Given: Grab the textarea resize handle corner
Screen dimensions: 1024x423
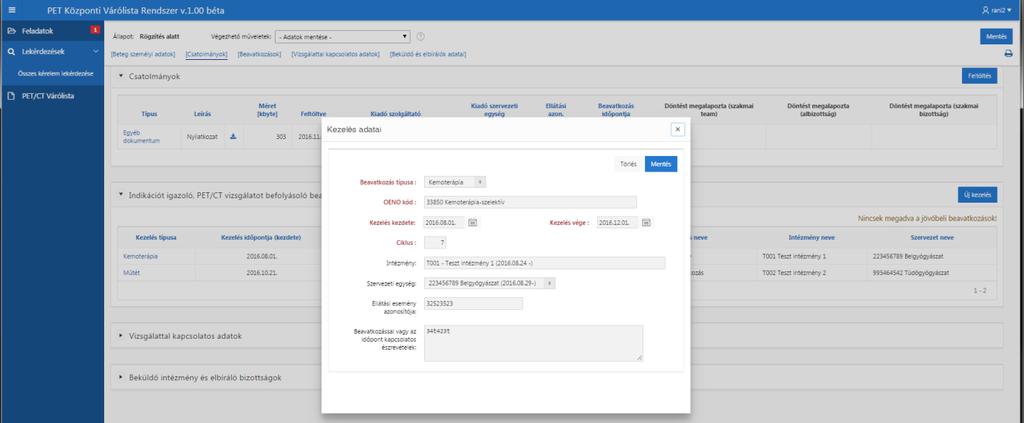Looking at the screenshot, I should (x=639, y=358).
